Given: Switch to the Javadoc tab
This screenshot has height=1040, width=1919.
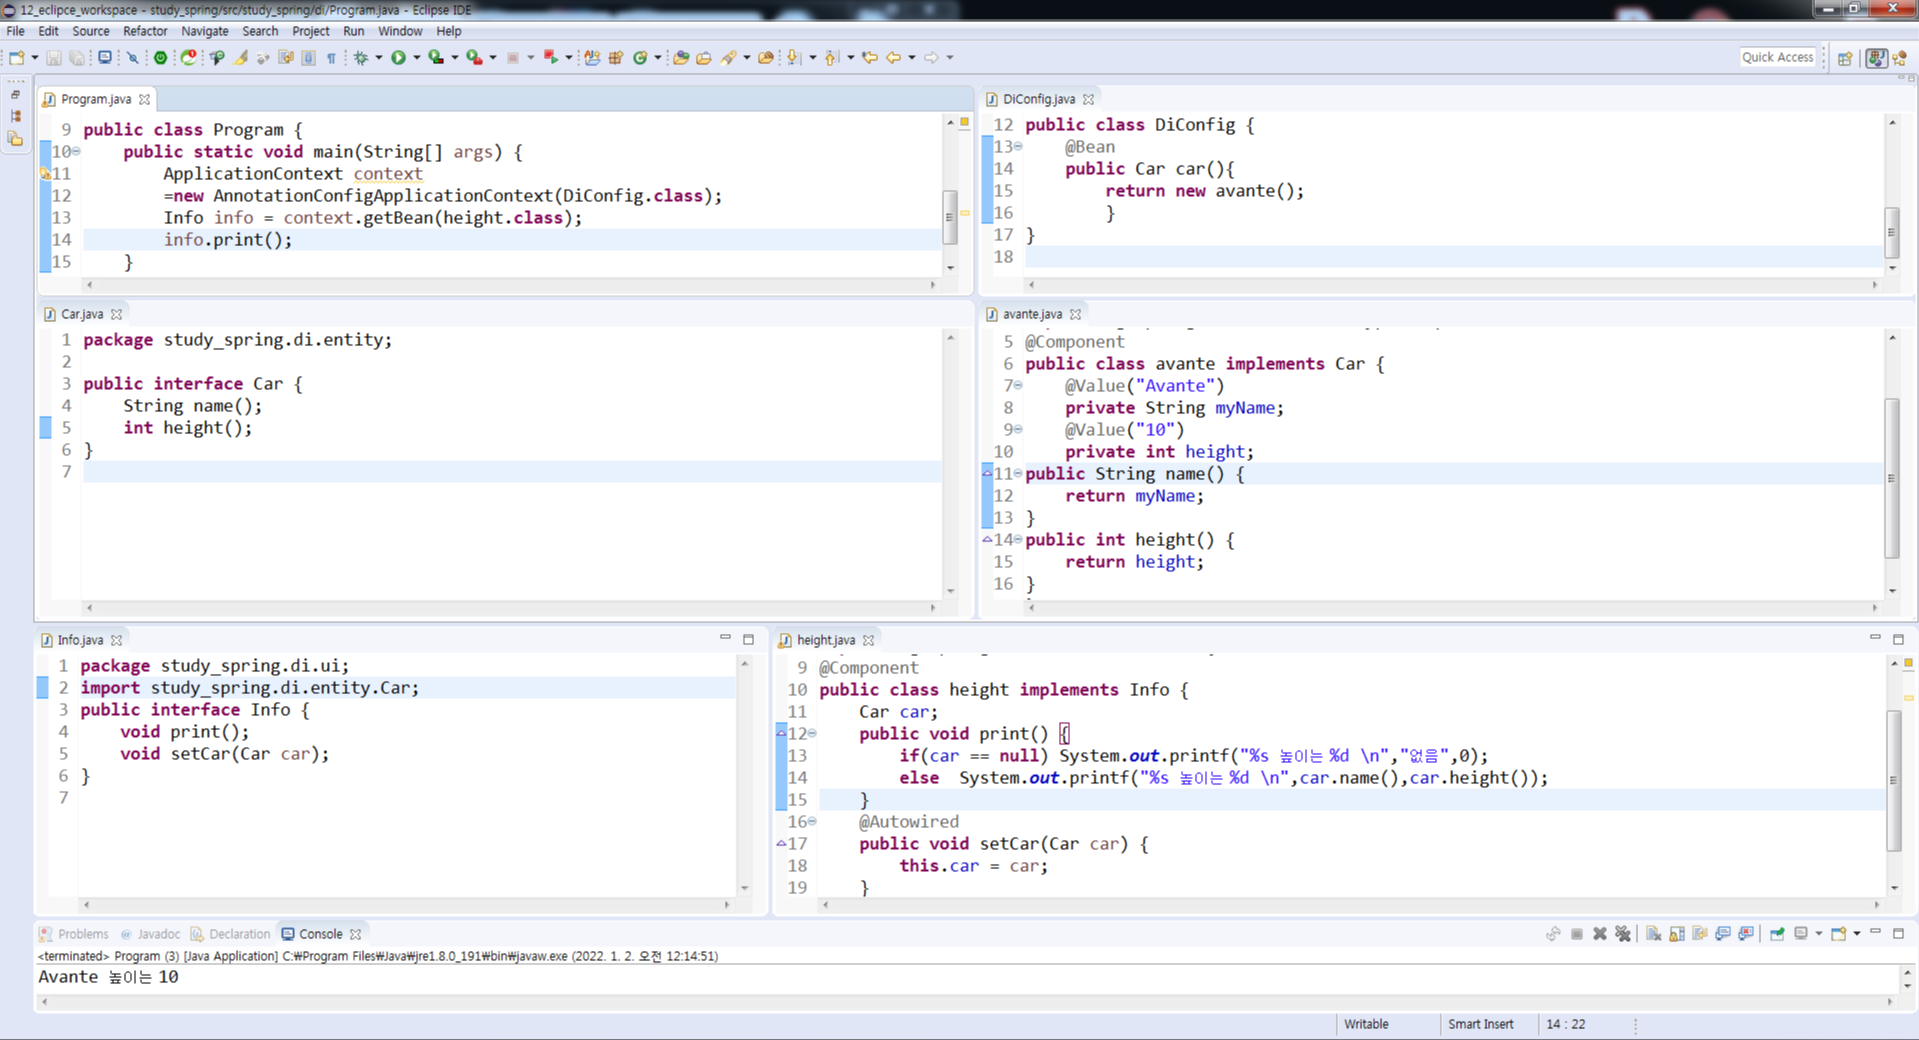Looking at the screenshot, I should [x=150, y=934].
